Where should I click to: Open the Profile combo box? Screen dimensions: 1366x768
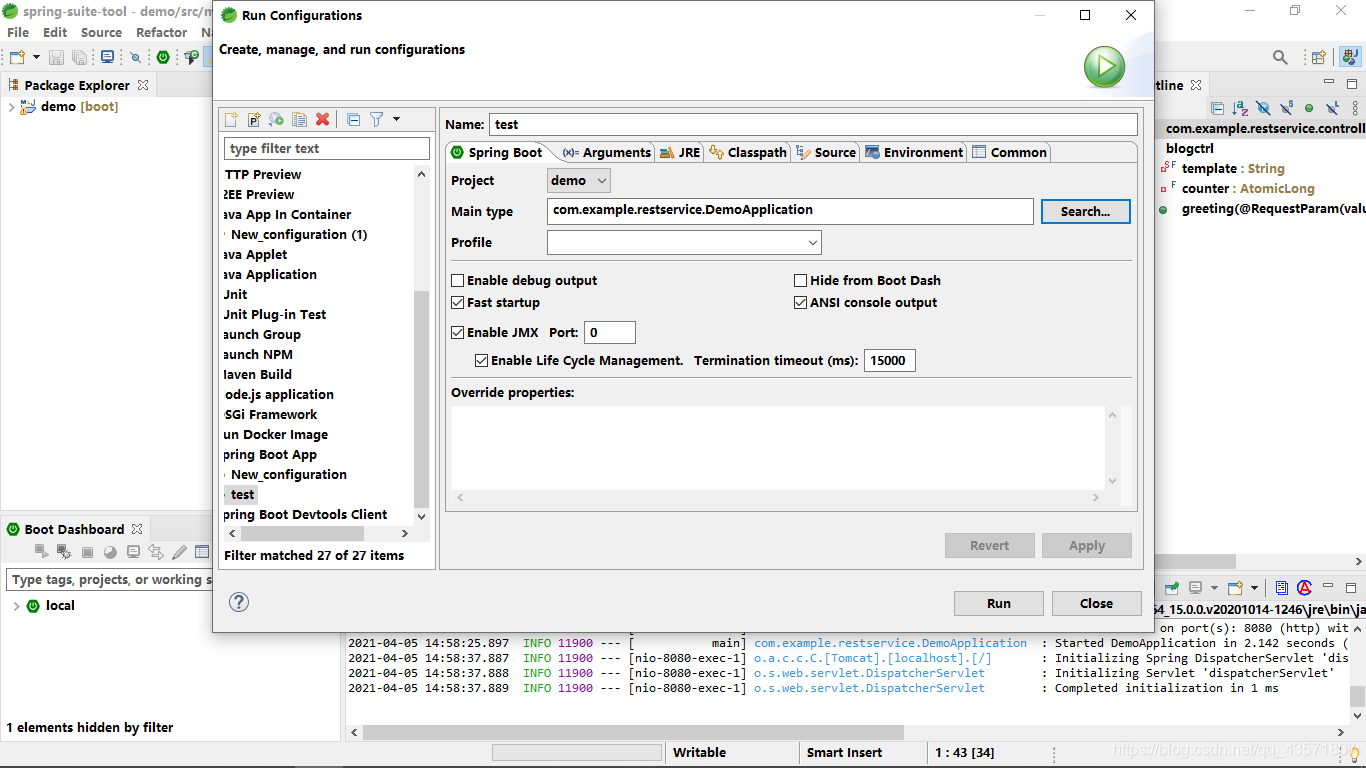point(684,243)
